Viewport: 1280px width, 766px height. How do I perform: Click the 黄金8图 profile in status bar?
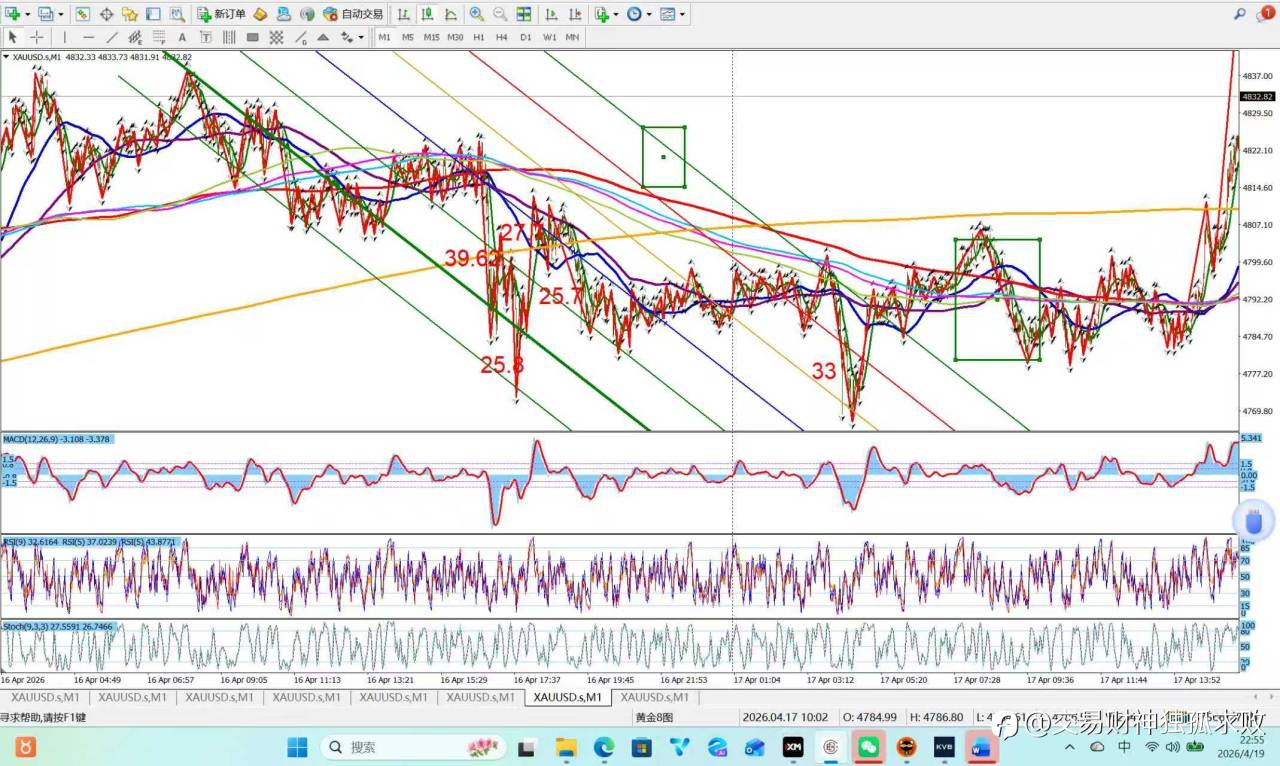pos(654,717)
